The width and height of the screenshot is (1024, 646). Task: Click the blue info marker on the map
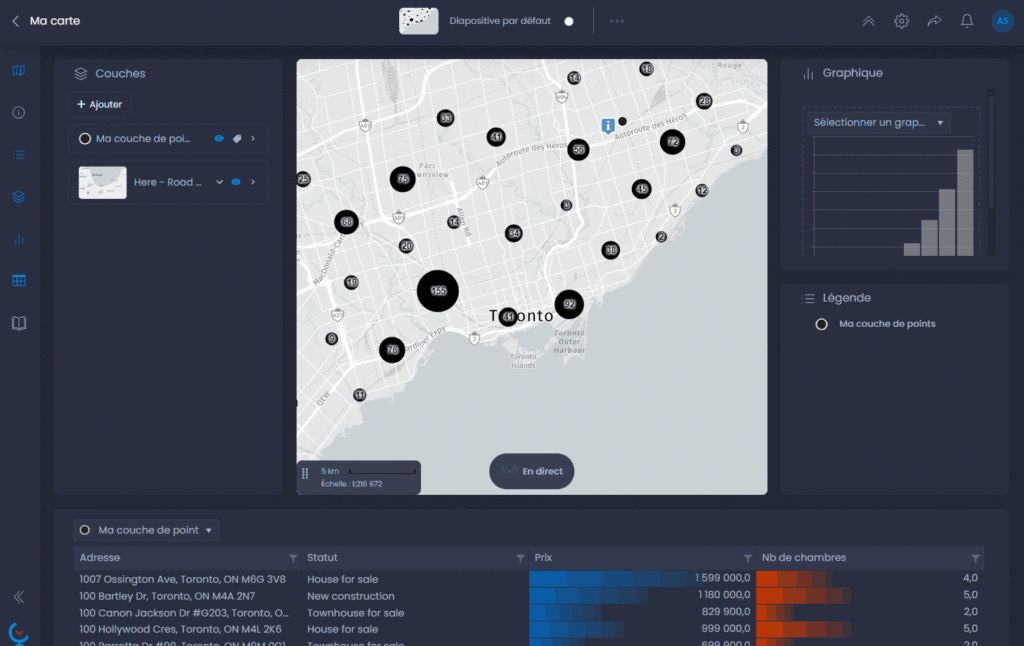(608, 125)
